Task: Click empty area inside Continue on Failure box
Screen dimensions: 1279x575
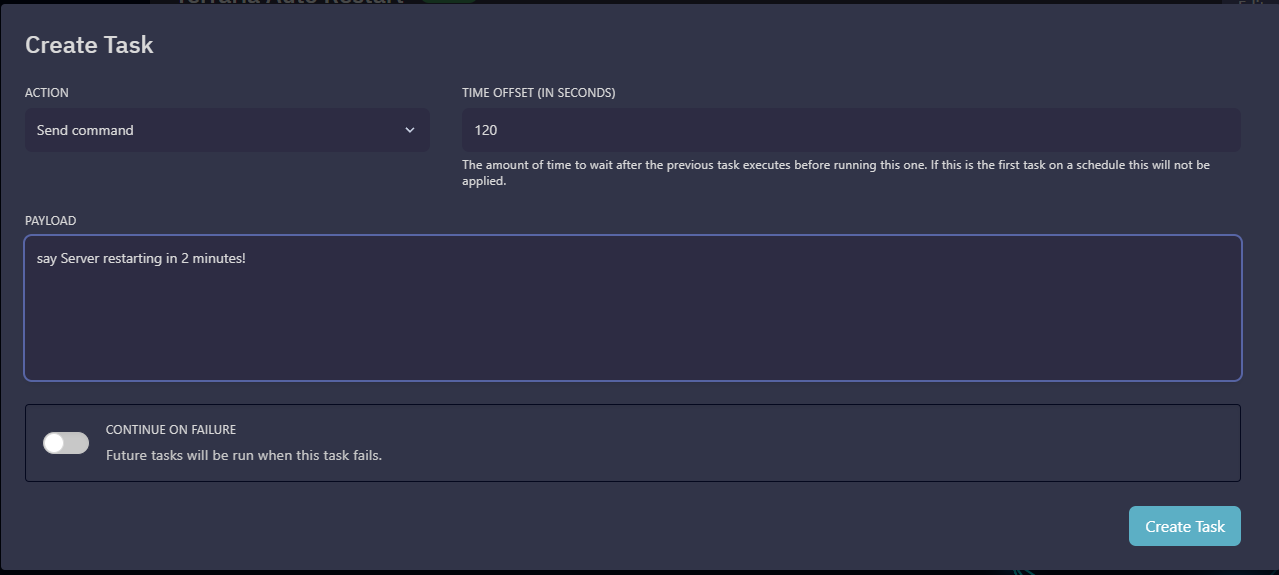Action: pyautogui.click(x=800, y=443)
